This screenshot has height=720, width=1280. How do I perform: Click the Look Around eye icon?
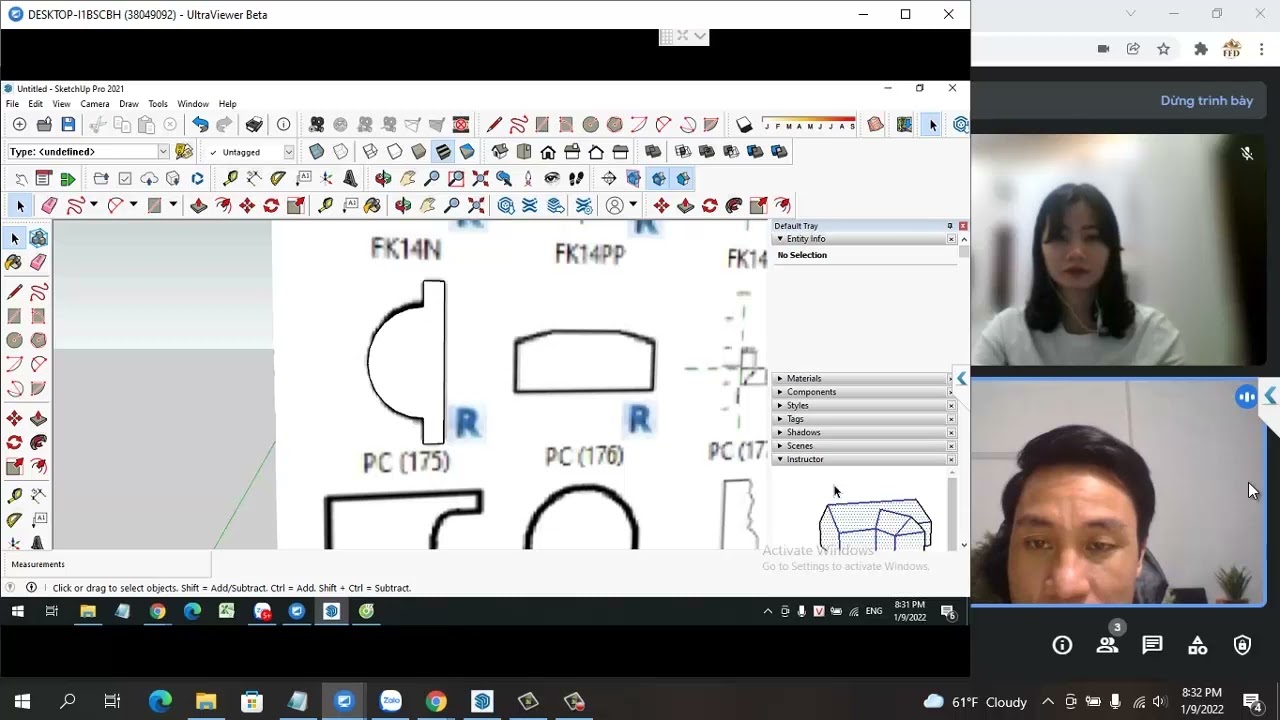click(552, 179)
